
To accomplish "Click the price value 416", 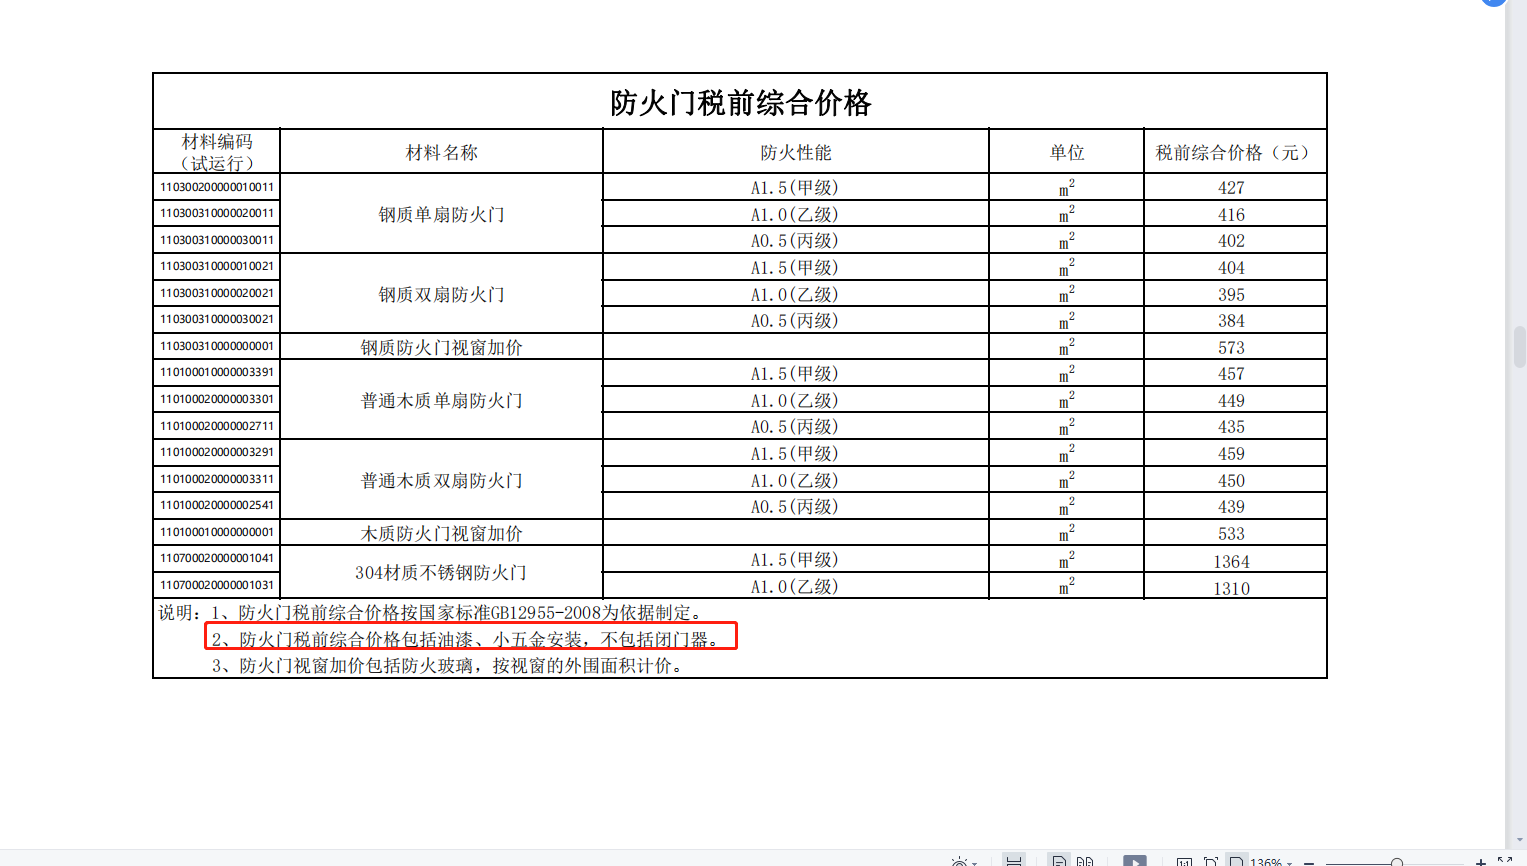I will 1231,215.
